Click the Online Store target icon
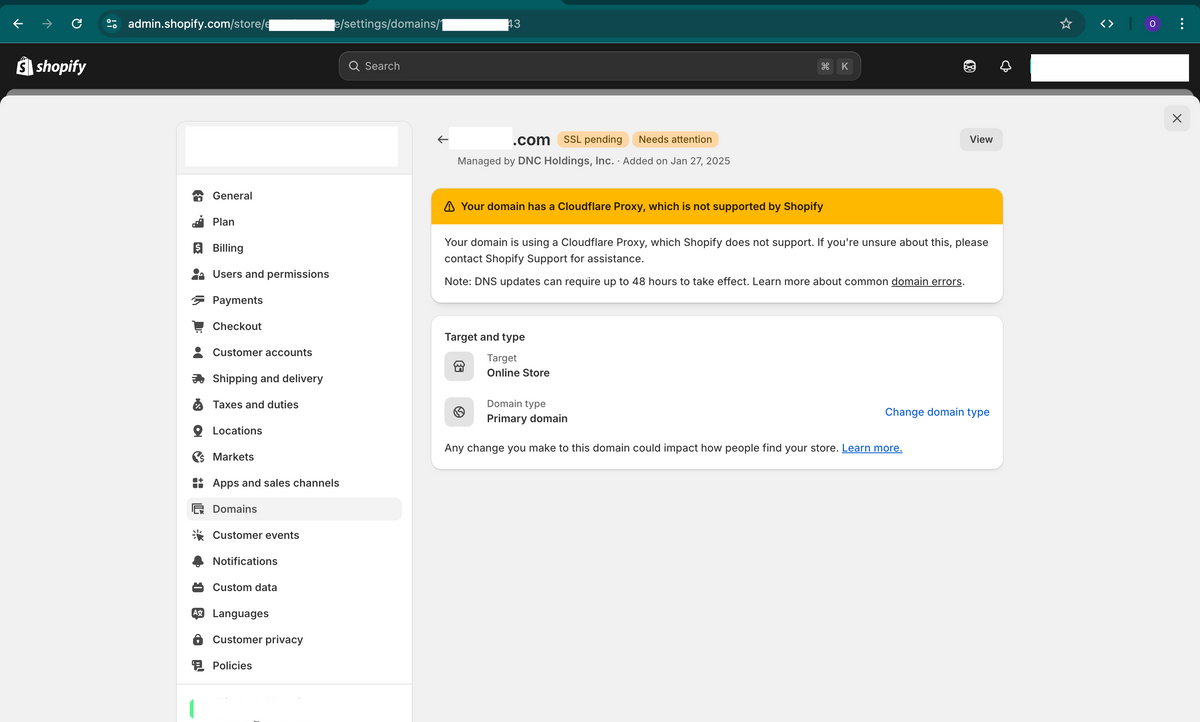Screen dimensions: 1200x722 (x=459, y=366)
